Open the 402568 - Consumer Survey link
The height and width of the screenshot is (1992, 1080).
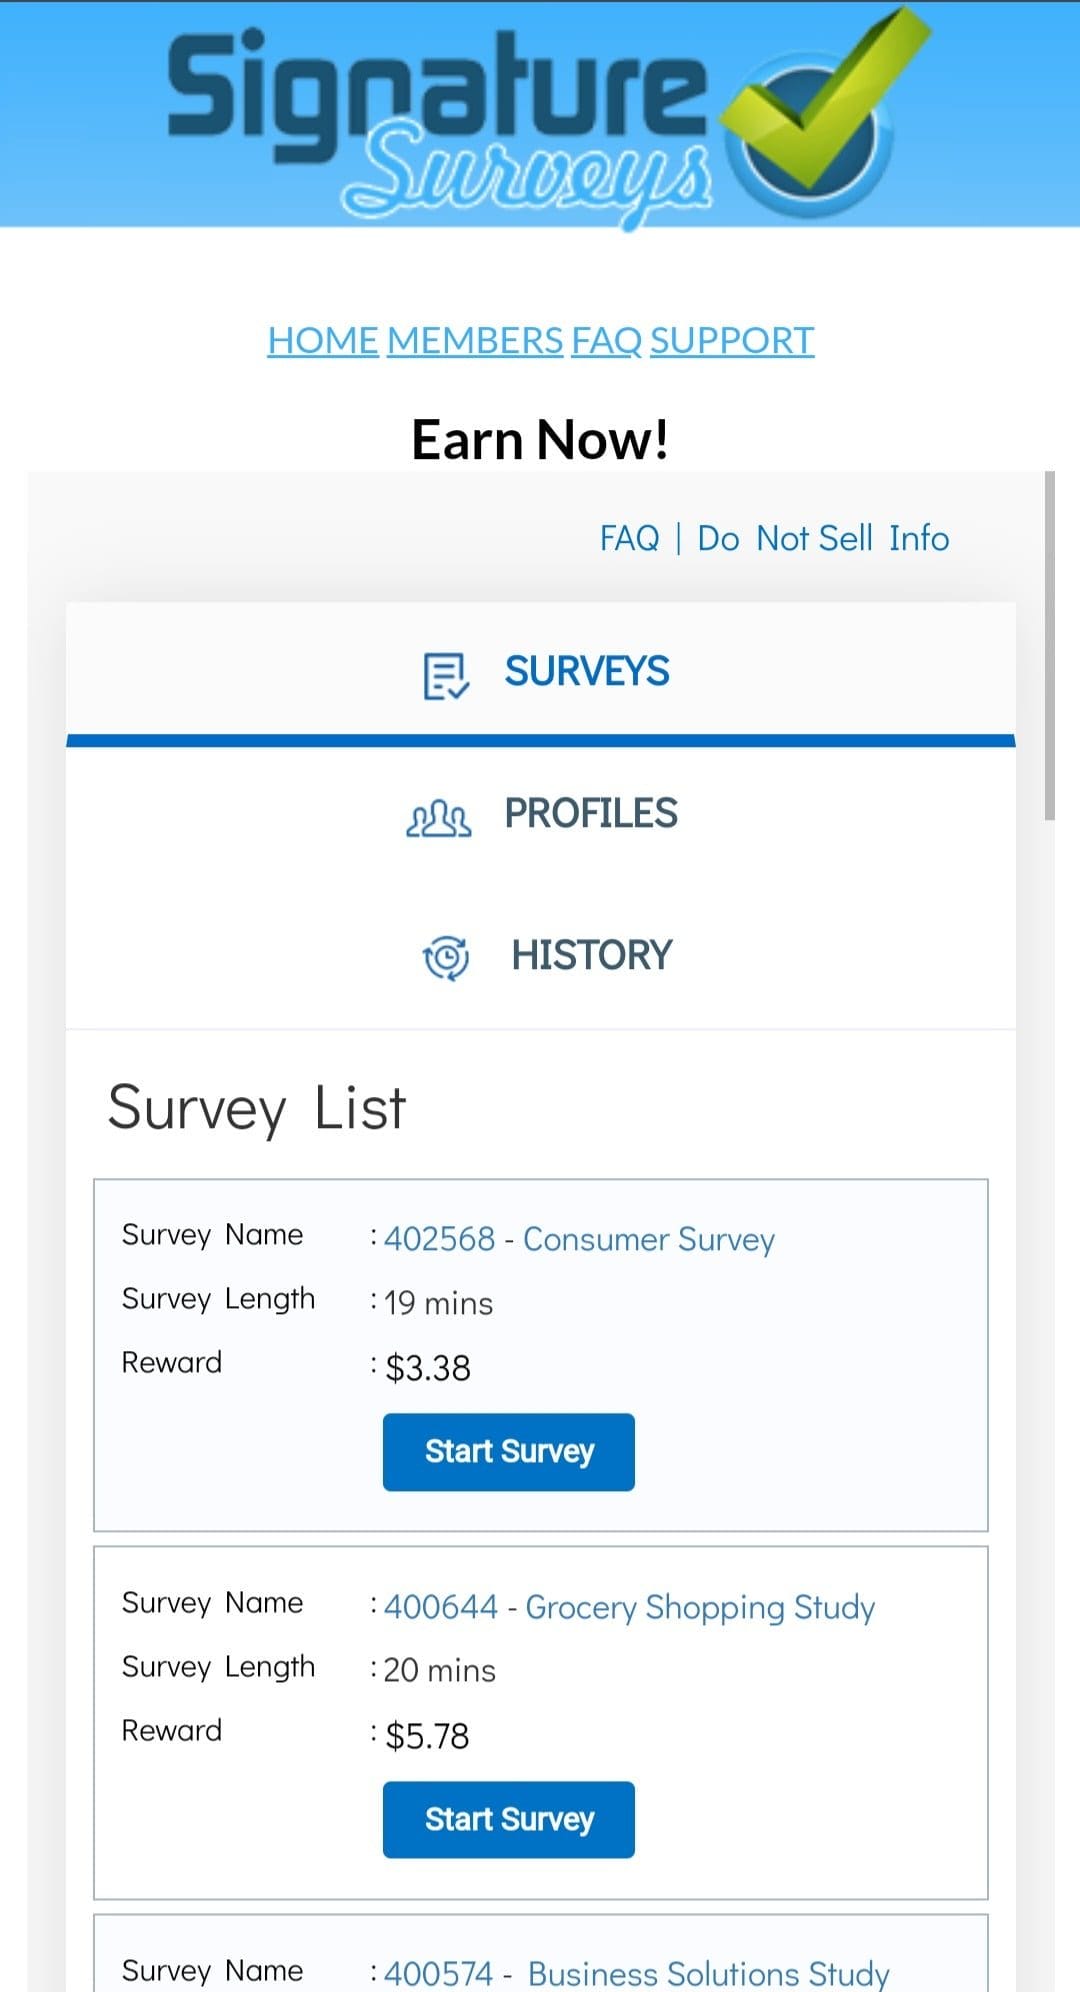[x=579, y=1240]
